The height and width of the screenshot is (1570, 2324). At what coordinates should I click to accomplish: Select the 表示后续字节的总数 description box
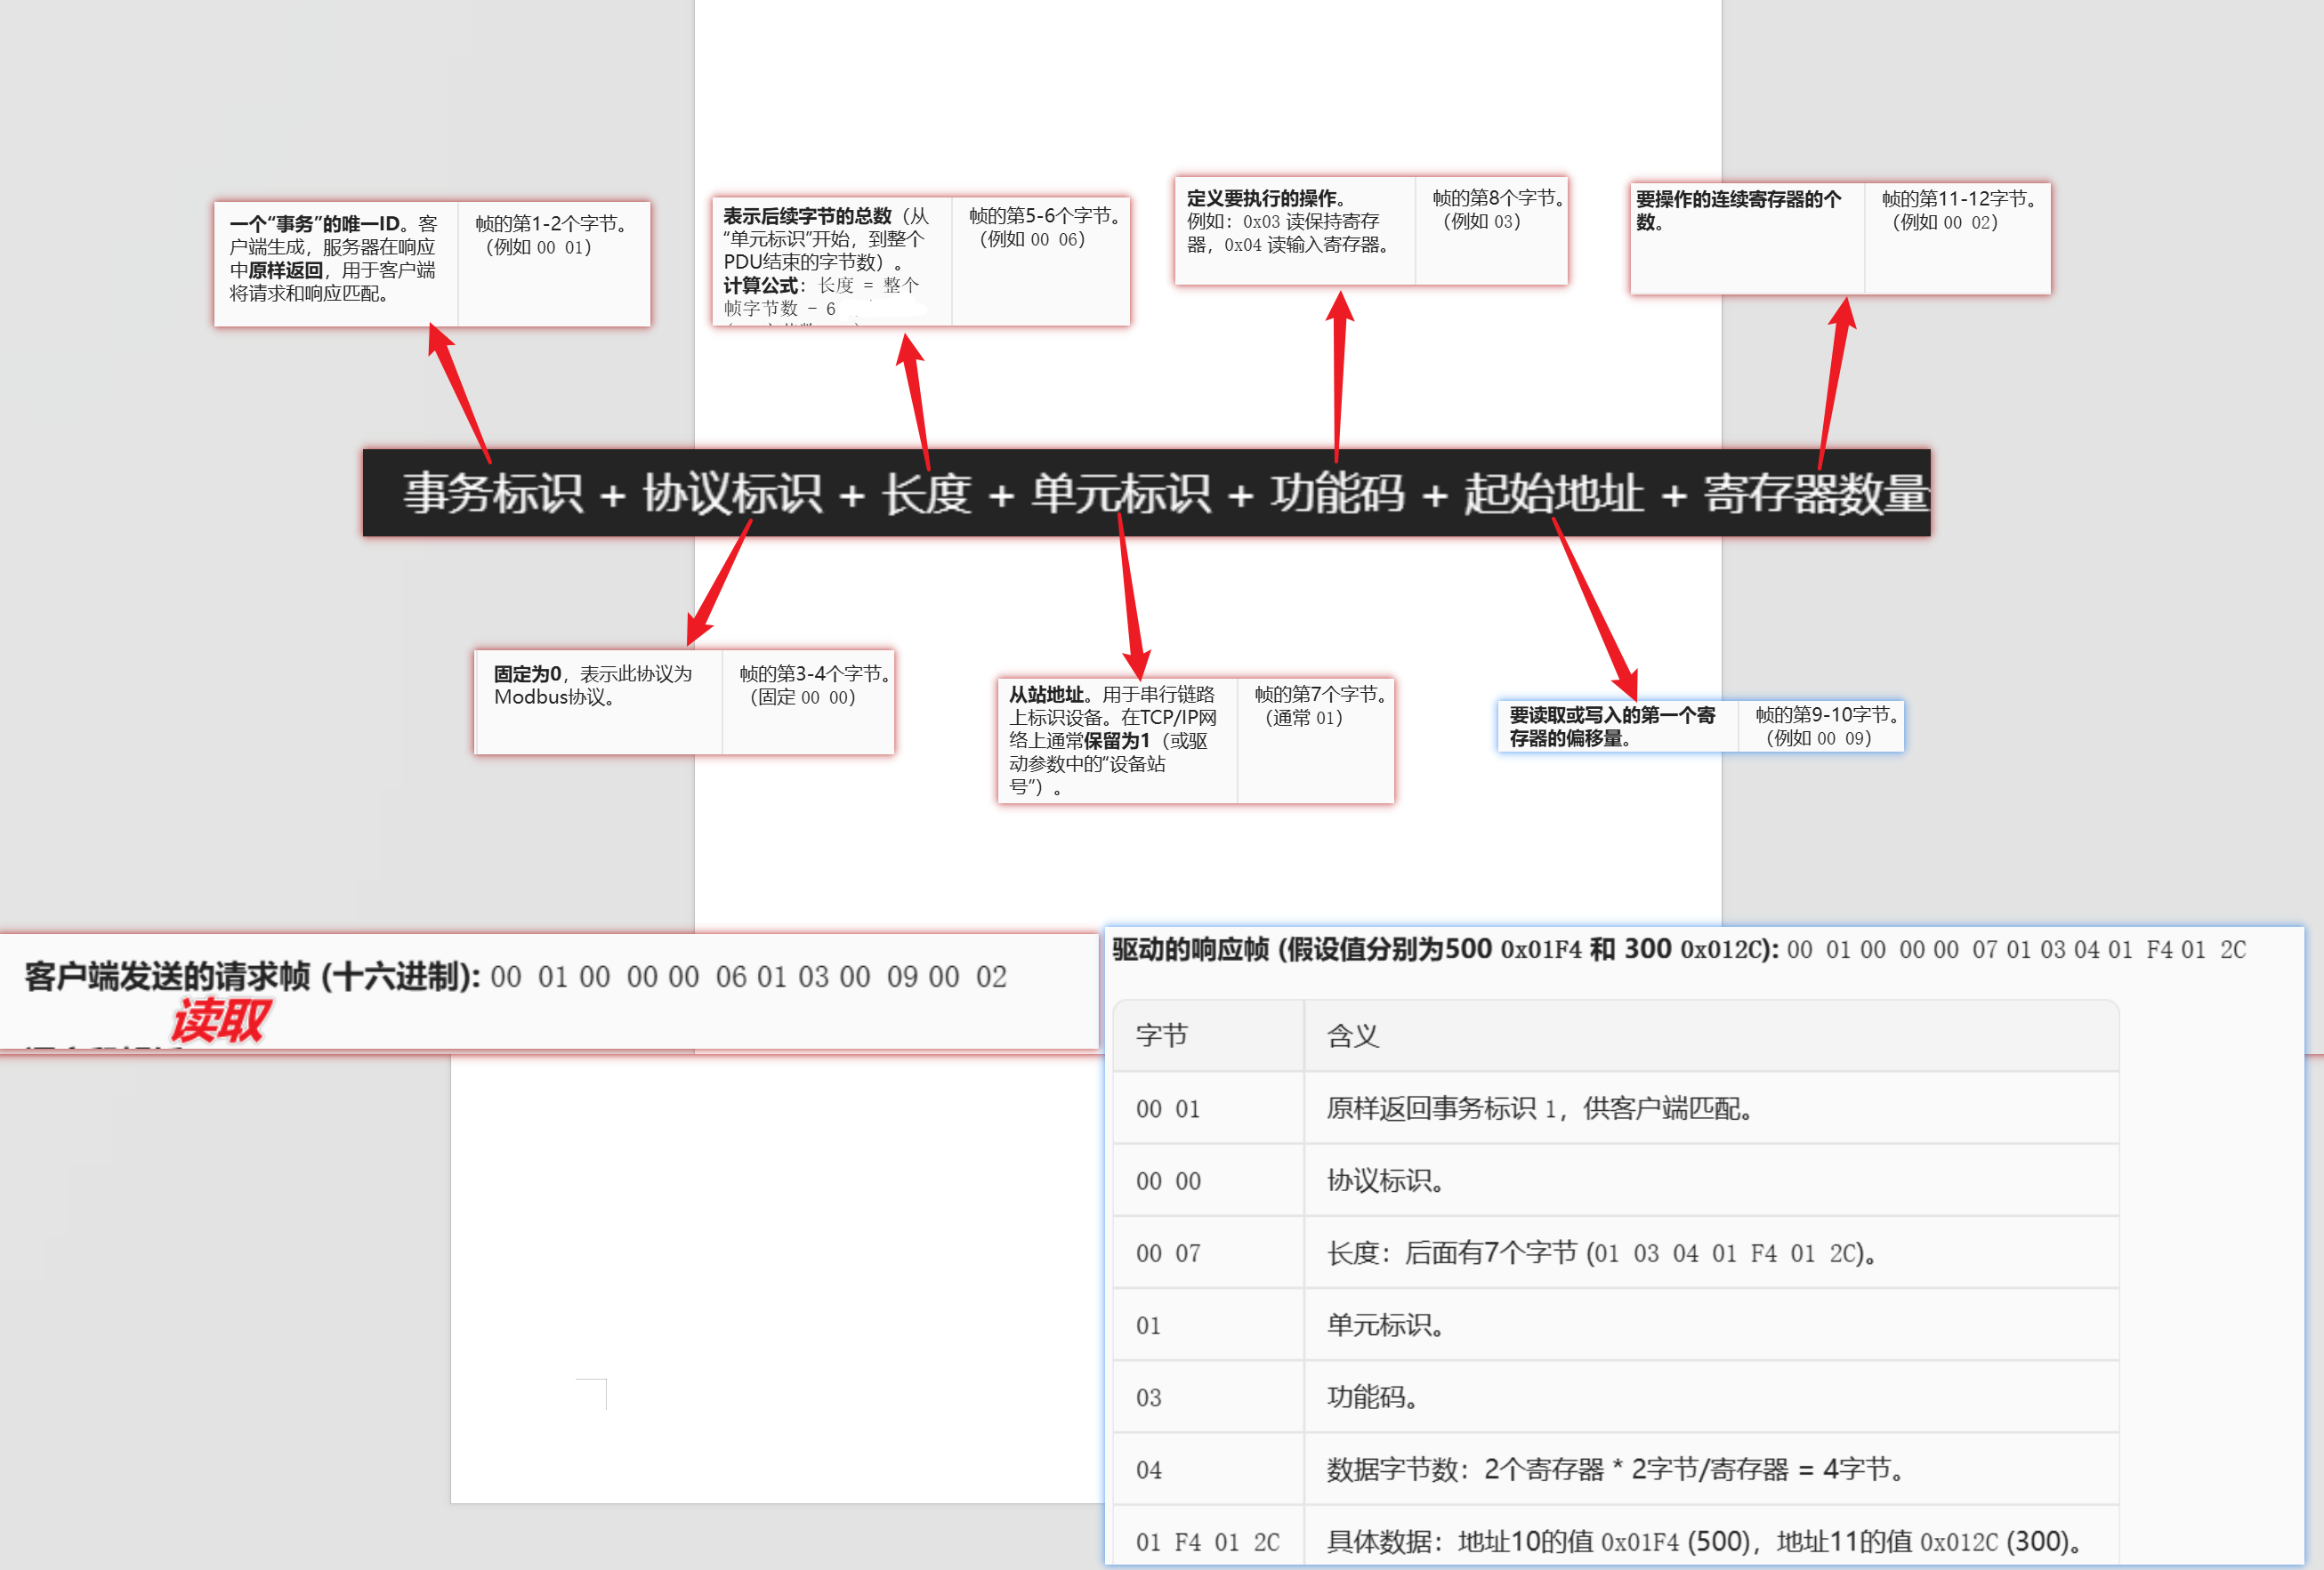pos(920,261)
